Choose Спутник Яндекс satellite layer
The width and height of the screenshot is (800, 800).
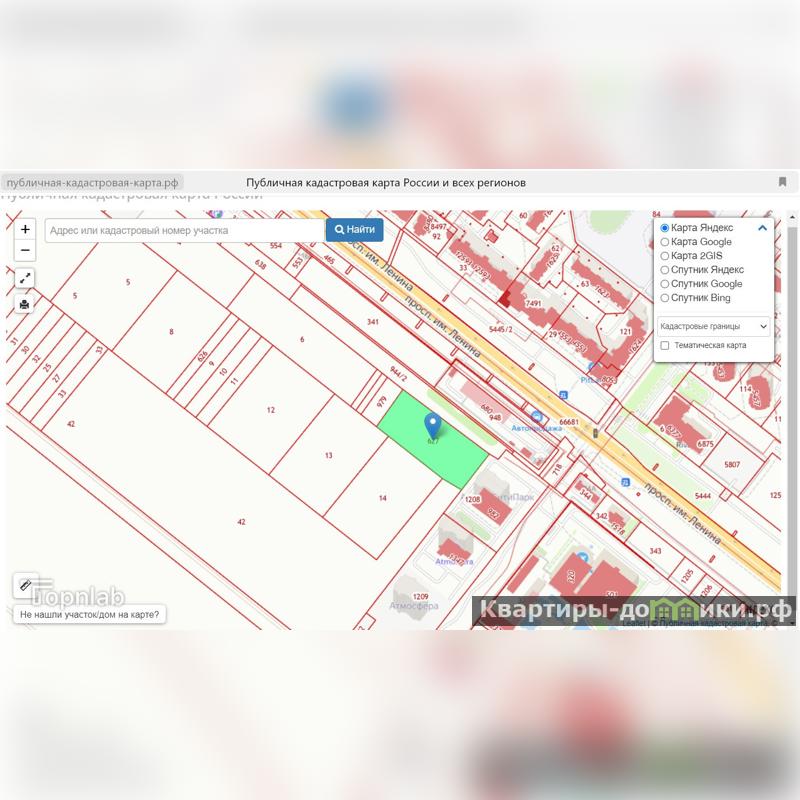click(x=665, y=270)
